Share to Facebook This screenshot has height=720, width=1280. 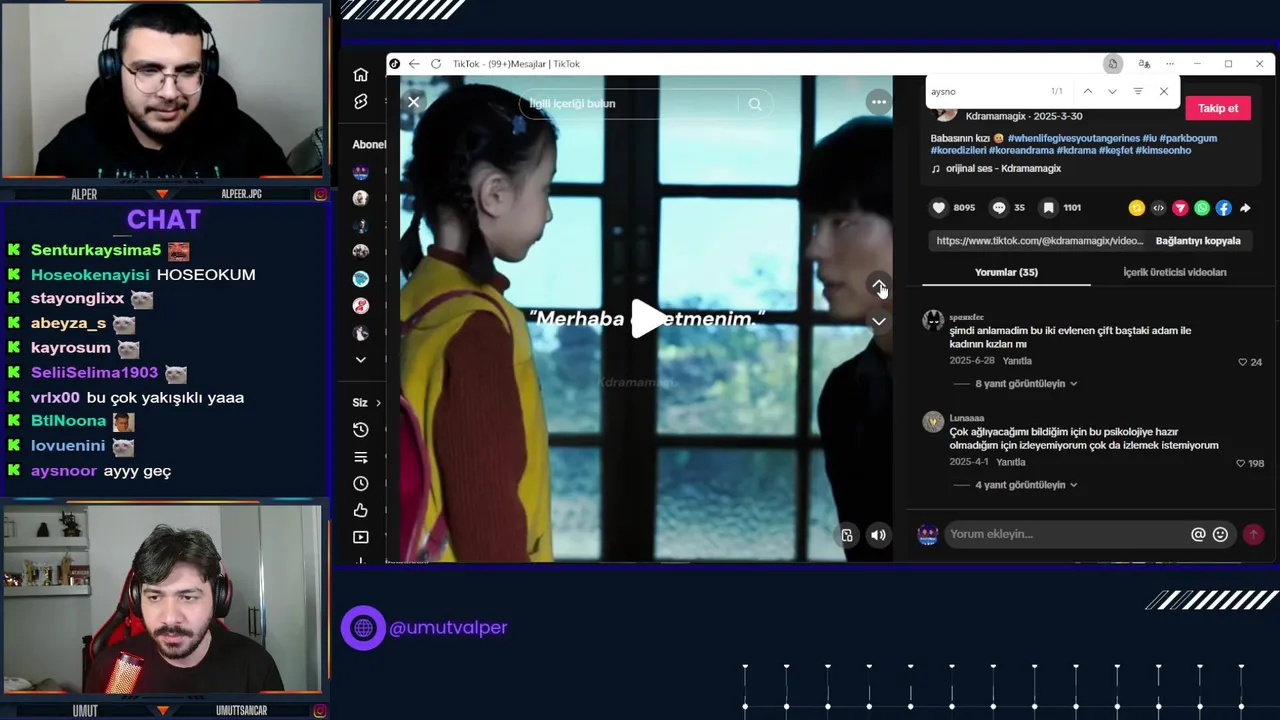tap(1223, 208)
